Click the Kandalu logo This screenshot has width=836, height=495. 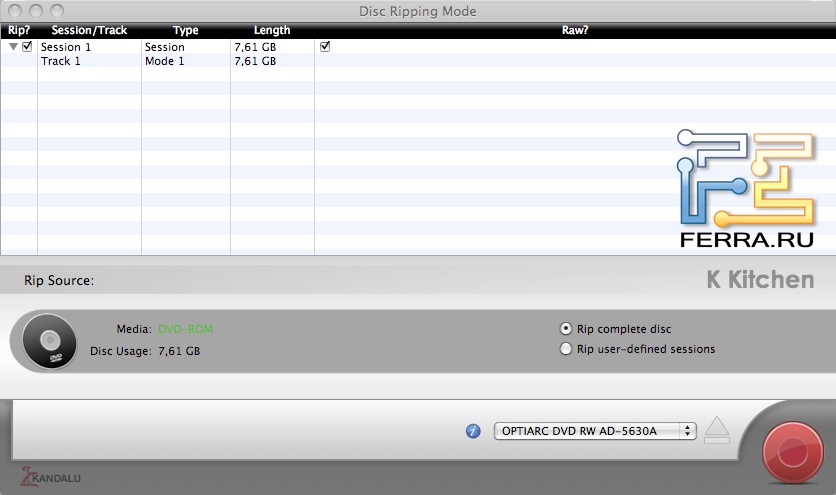[51, 476]
